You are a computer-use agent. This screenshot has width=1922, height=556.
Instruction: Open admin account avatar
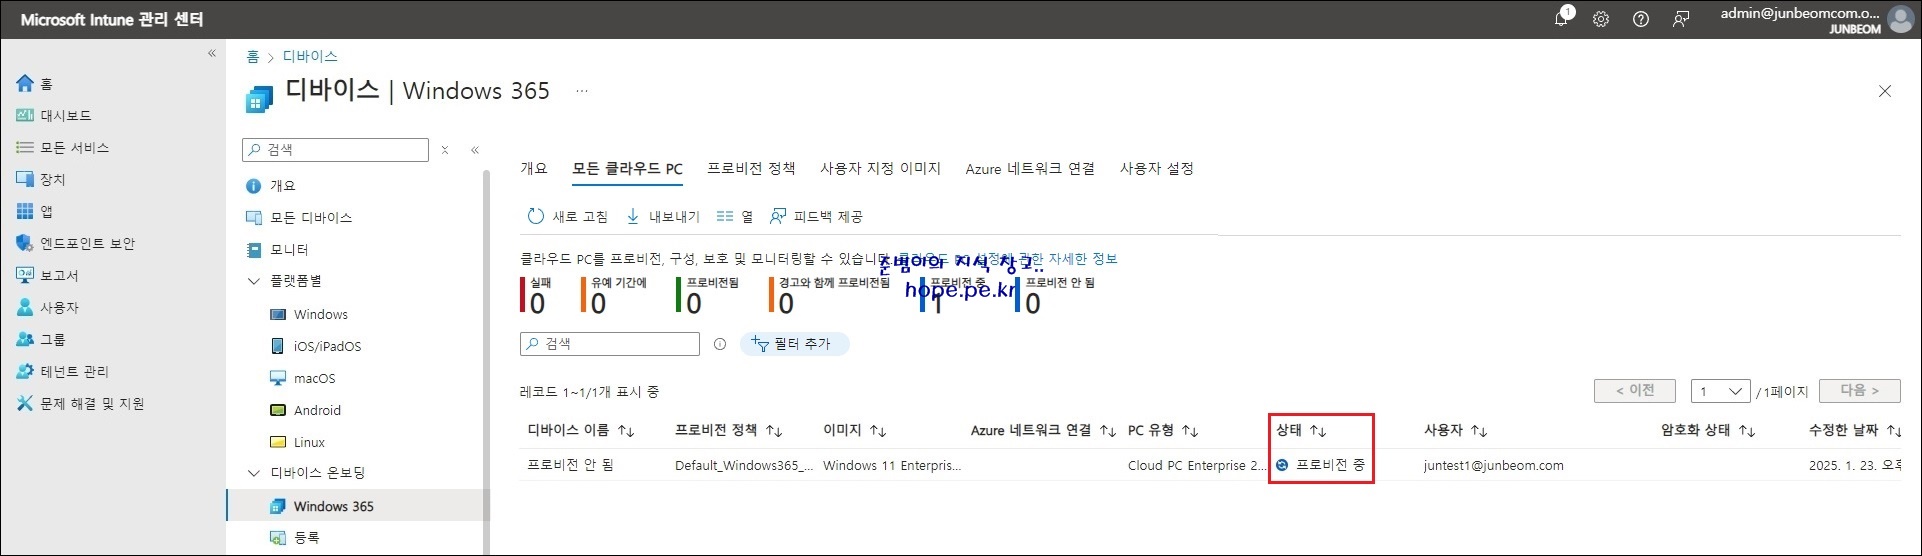pos(1900,19)
